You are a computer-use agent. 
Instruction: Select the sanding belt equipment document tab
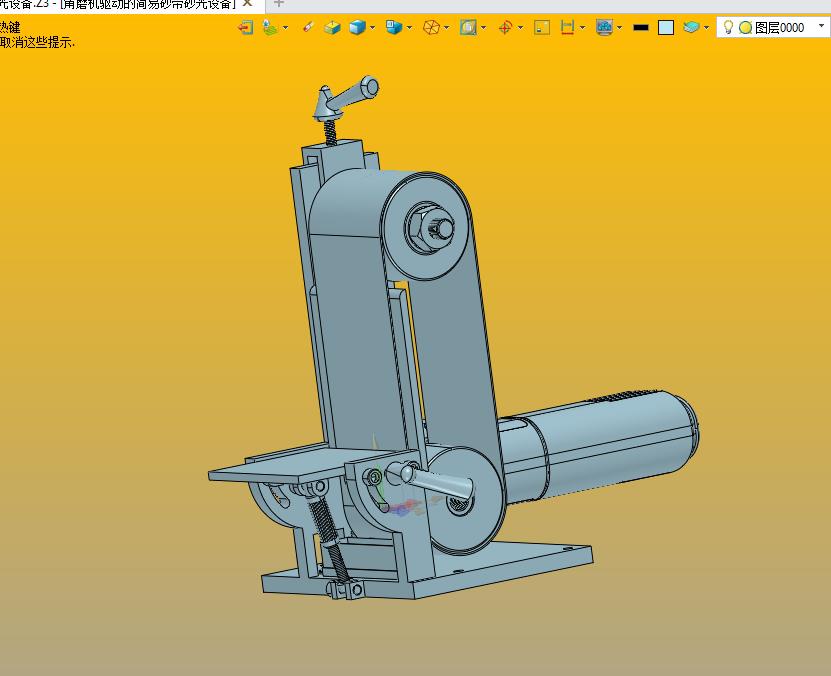point(117,4)
